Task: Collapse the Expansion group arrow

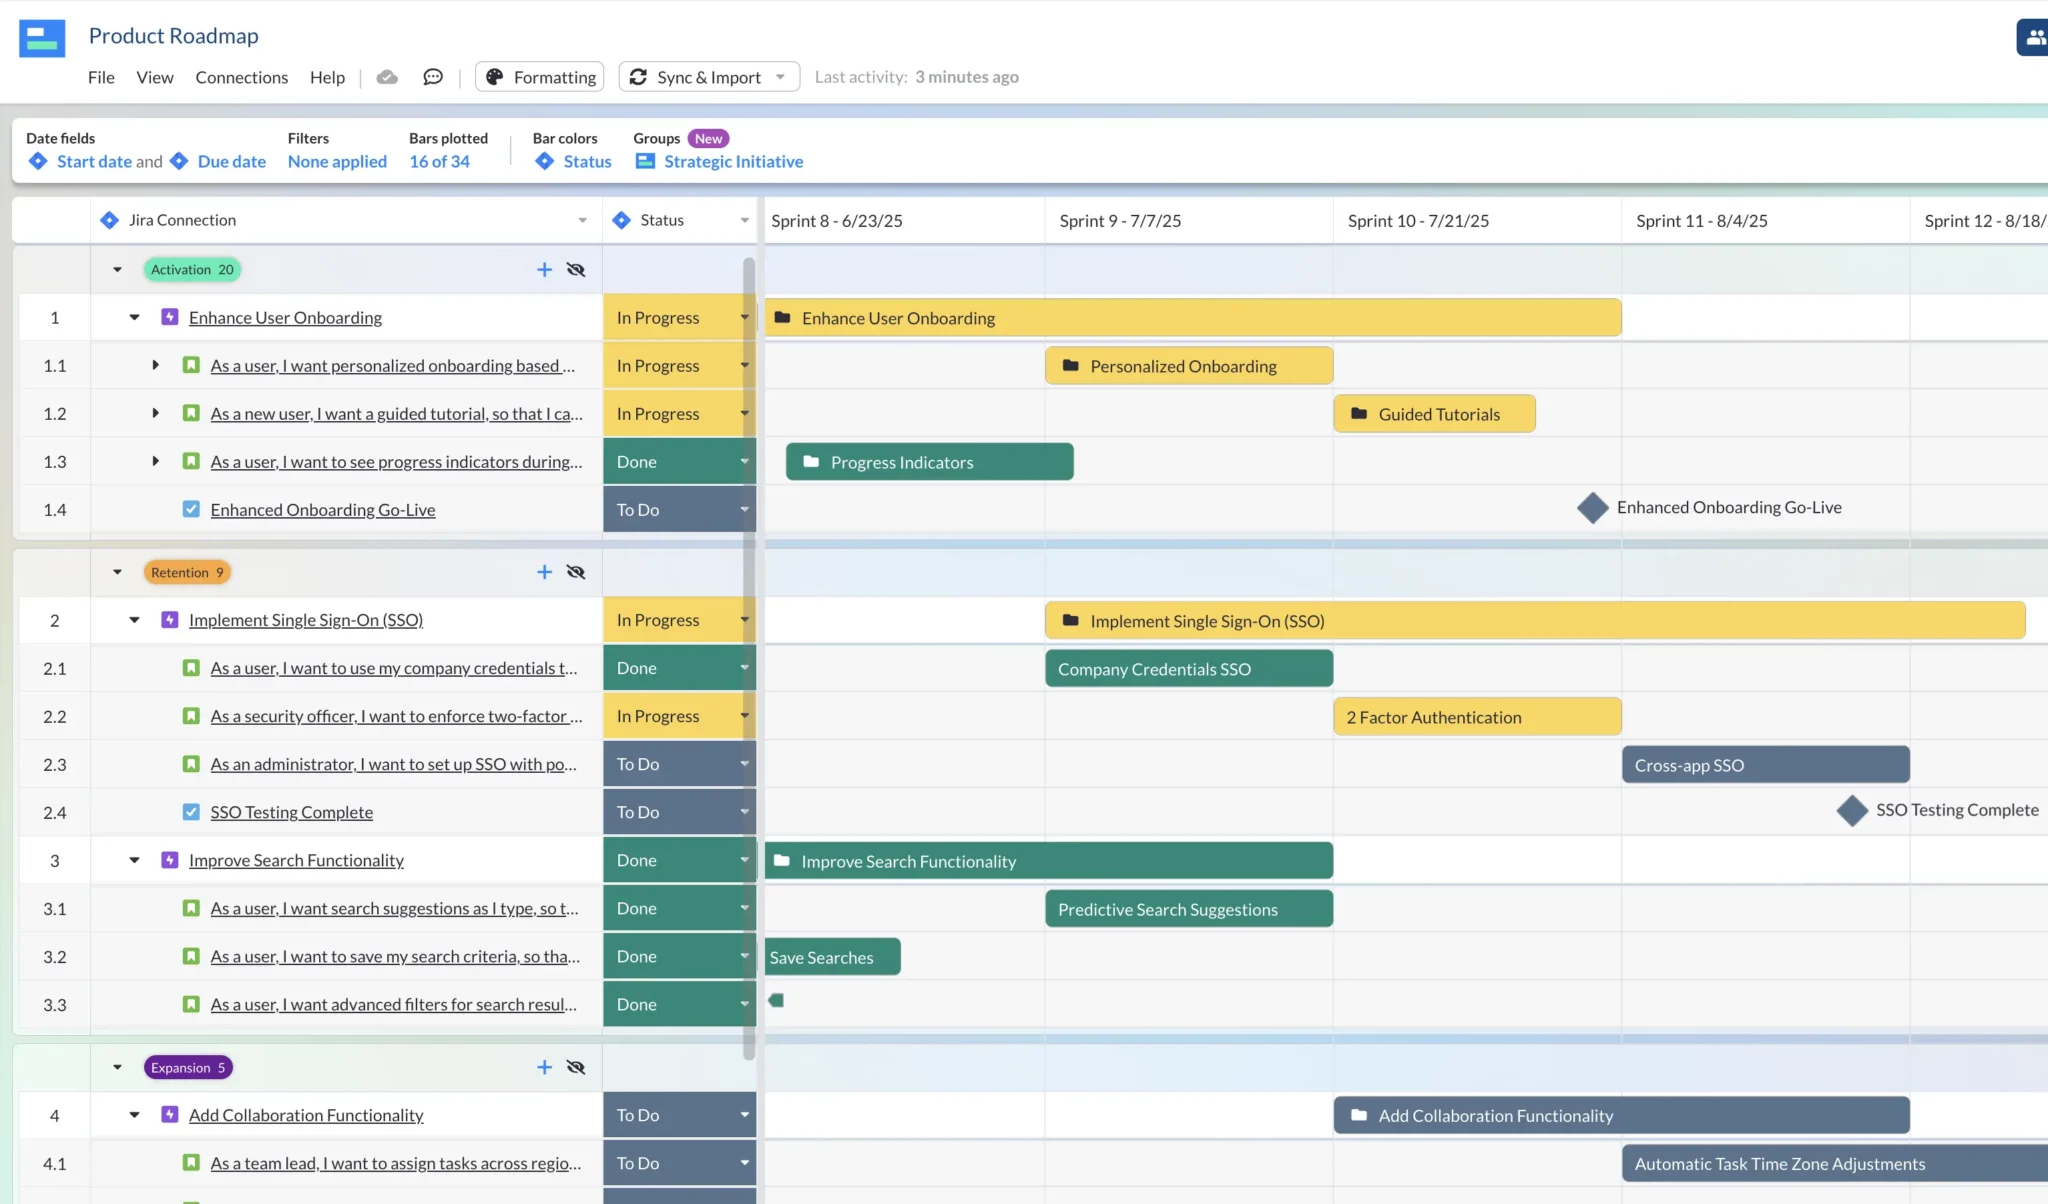Action: coord(117,1067)
